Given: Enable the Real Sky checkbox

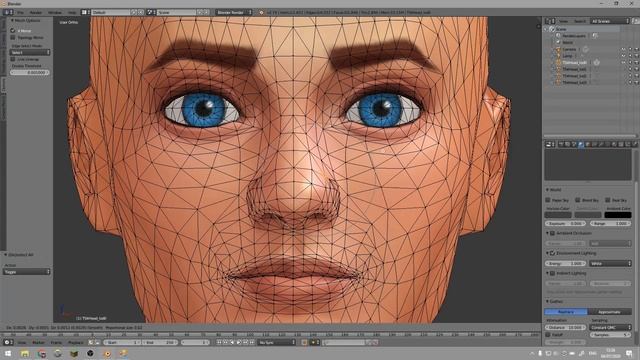Looking at the screenshot, I should pyautogui.click(x=607, y=200).
